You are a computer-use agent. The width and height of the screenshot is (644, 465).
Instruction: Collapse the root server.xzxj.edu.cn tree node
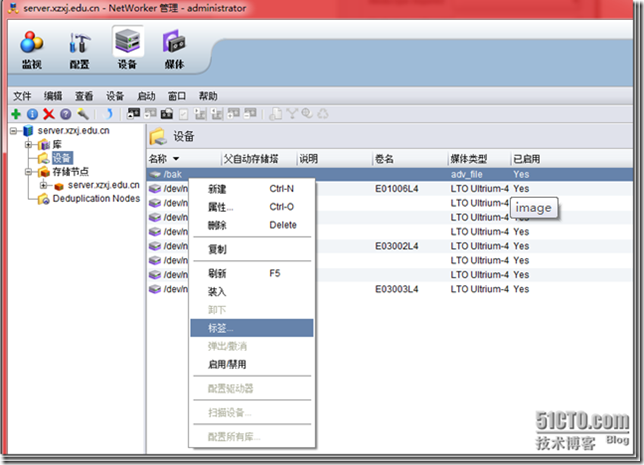(x=14, y=131)
